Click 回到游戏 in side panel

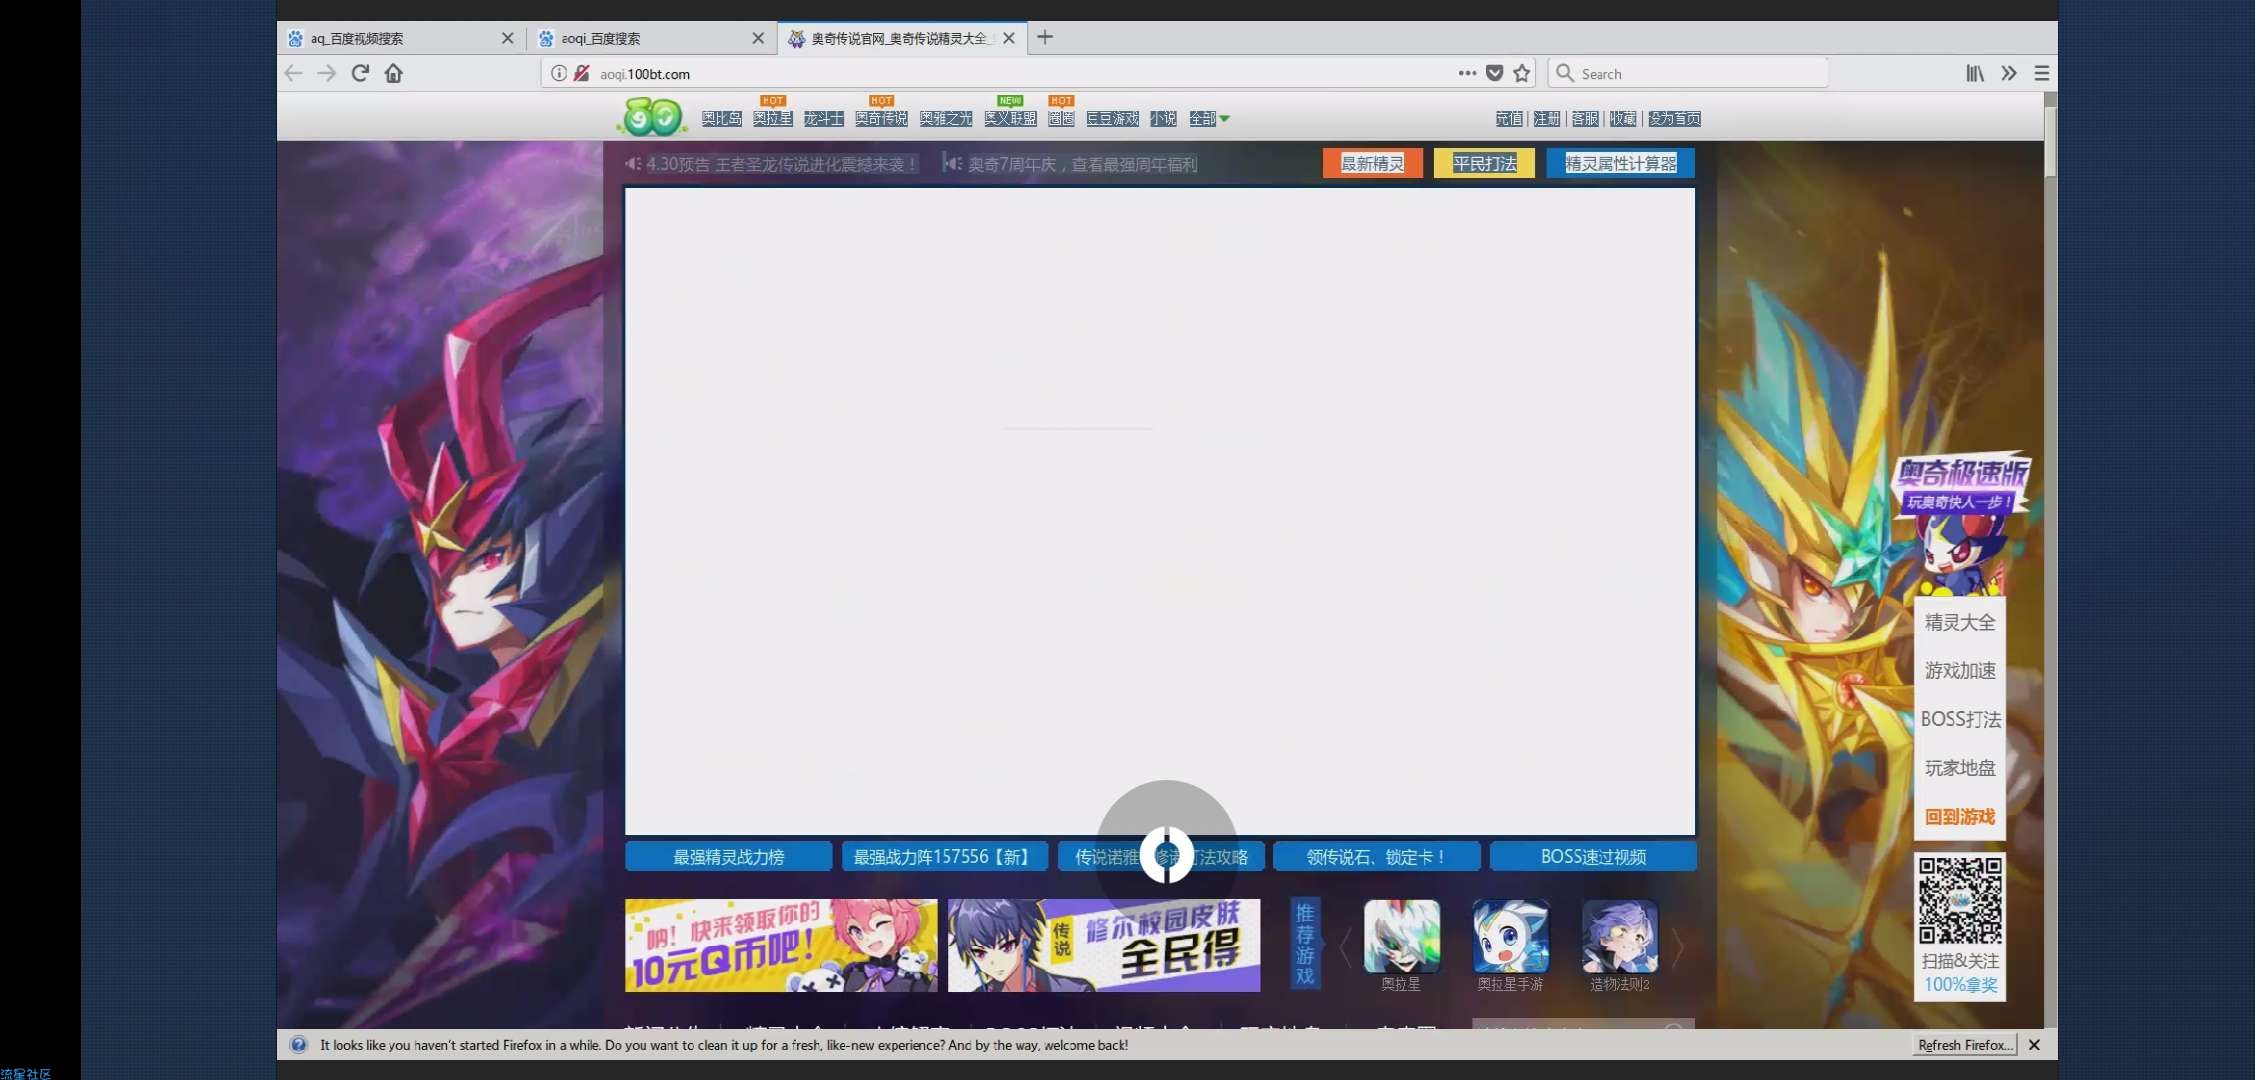coord(1960,817)
